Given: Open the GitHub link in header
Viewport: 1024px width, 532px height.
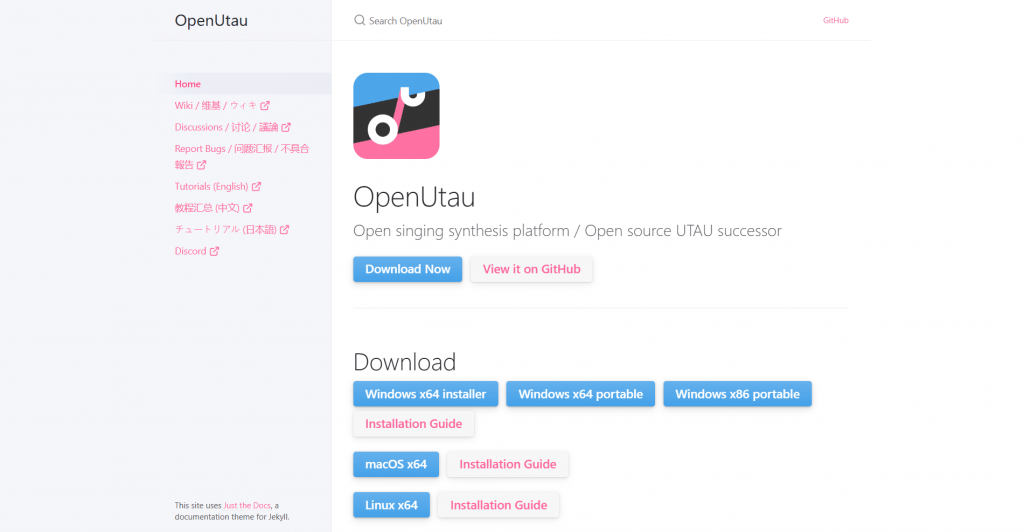Looking at the screenshot, I should click(x=835, y=20).
